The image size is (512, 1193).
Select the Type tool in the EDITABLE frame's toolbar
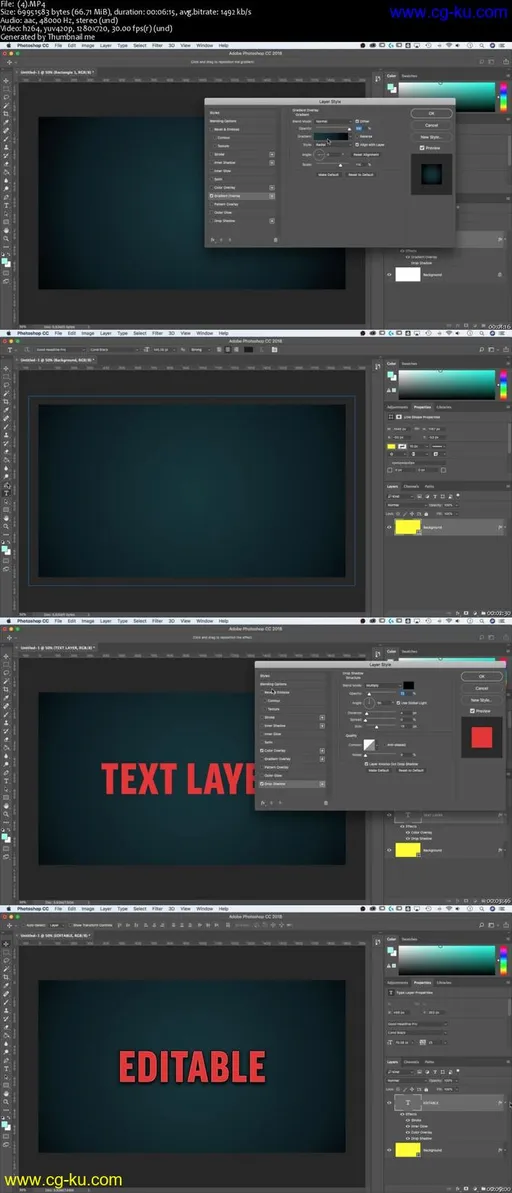coord(7,1068)
